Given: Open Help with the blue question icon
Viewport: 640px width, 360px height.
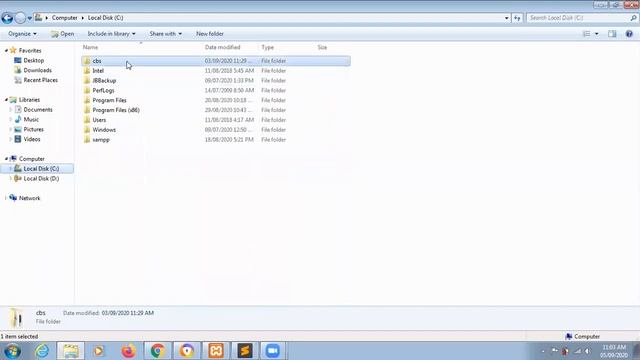Looking at the screenshot, I should click(x=629, y=34).
